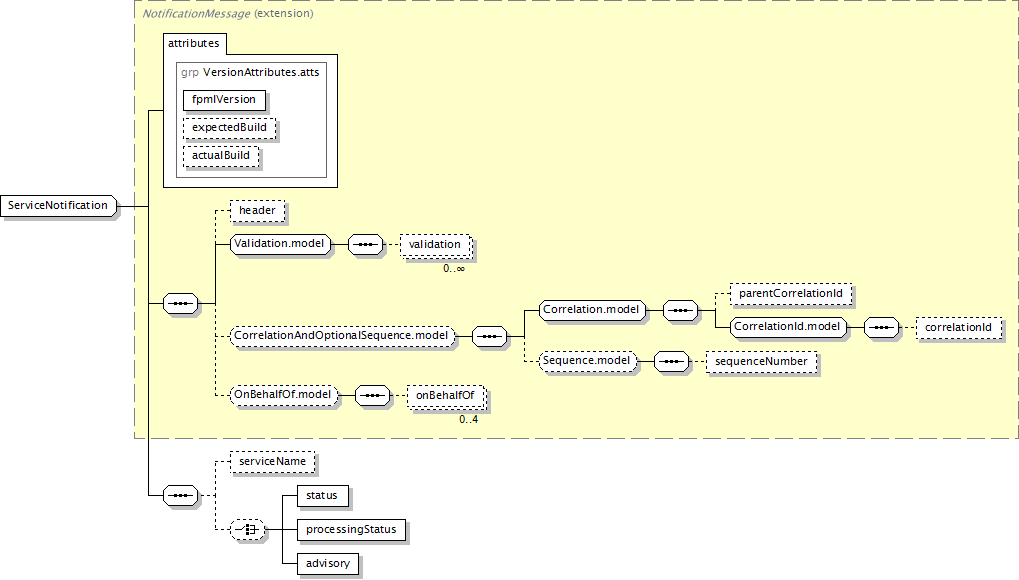Click sequence icon after Correlation.model
This screenshot has width=1019, height=580.
[680, 311]
